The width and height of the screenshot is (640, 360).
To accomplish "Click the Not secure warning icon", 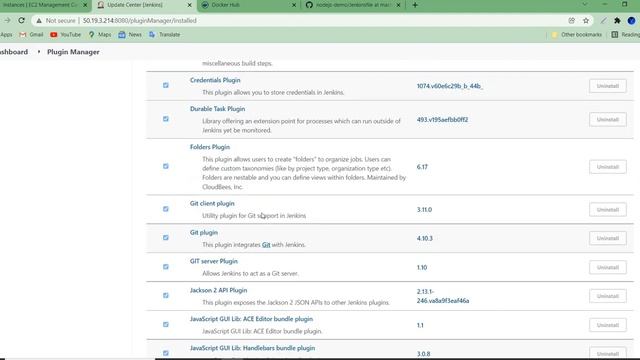I will [x=39, y=20].
